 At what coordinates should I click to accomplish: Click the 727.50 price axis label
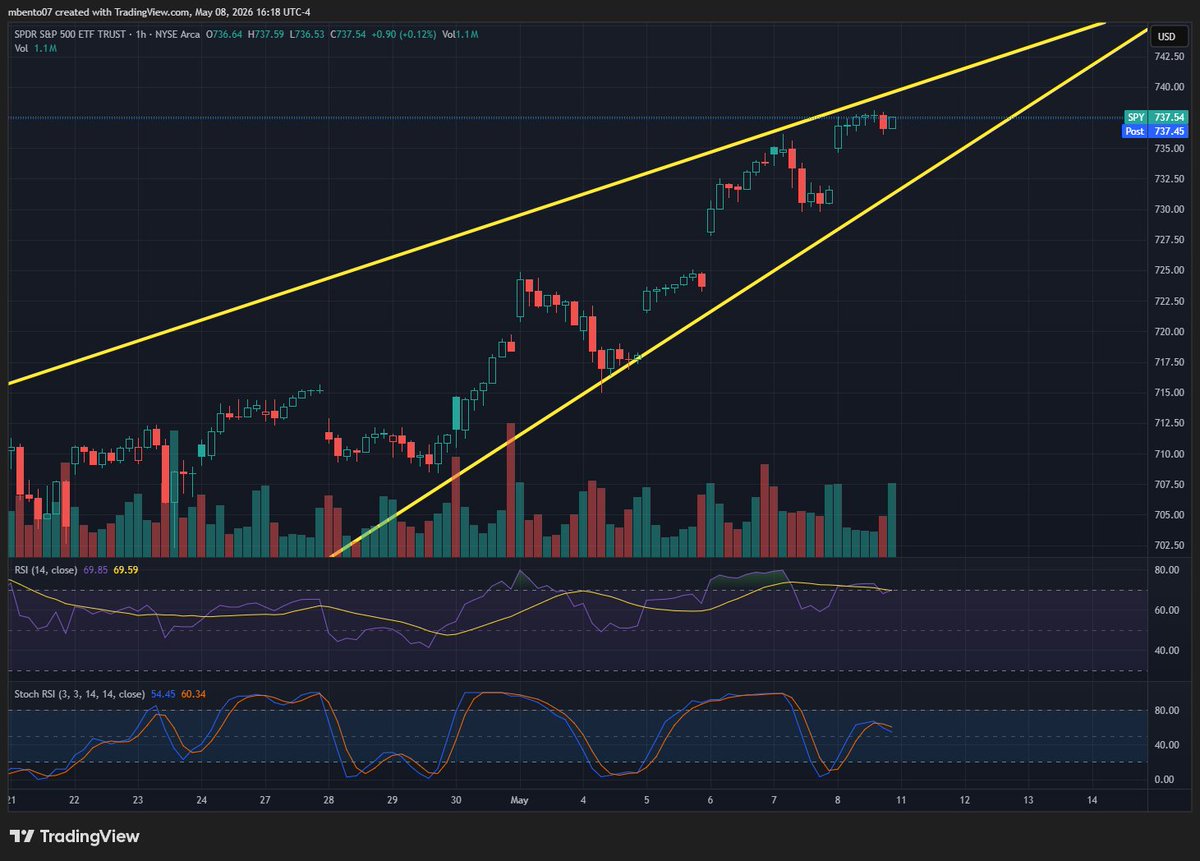[1169, 240]
